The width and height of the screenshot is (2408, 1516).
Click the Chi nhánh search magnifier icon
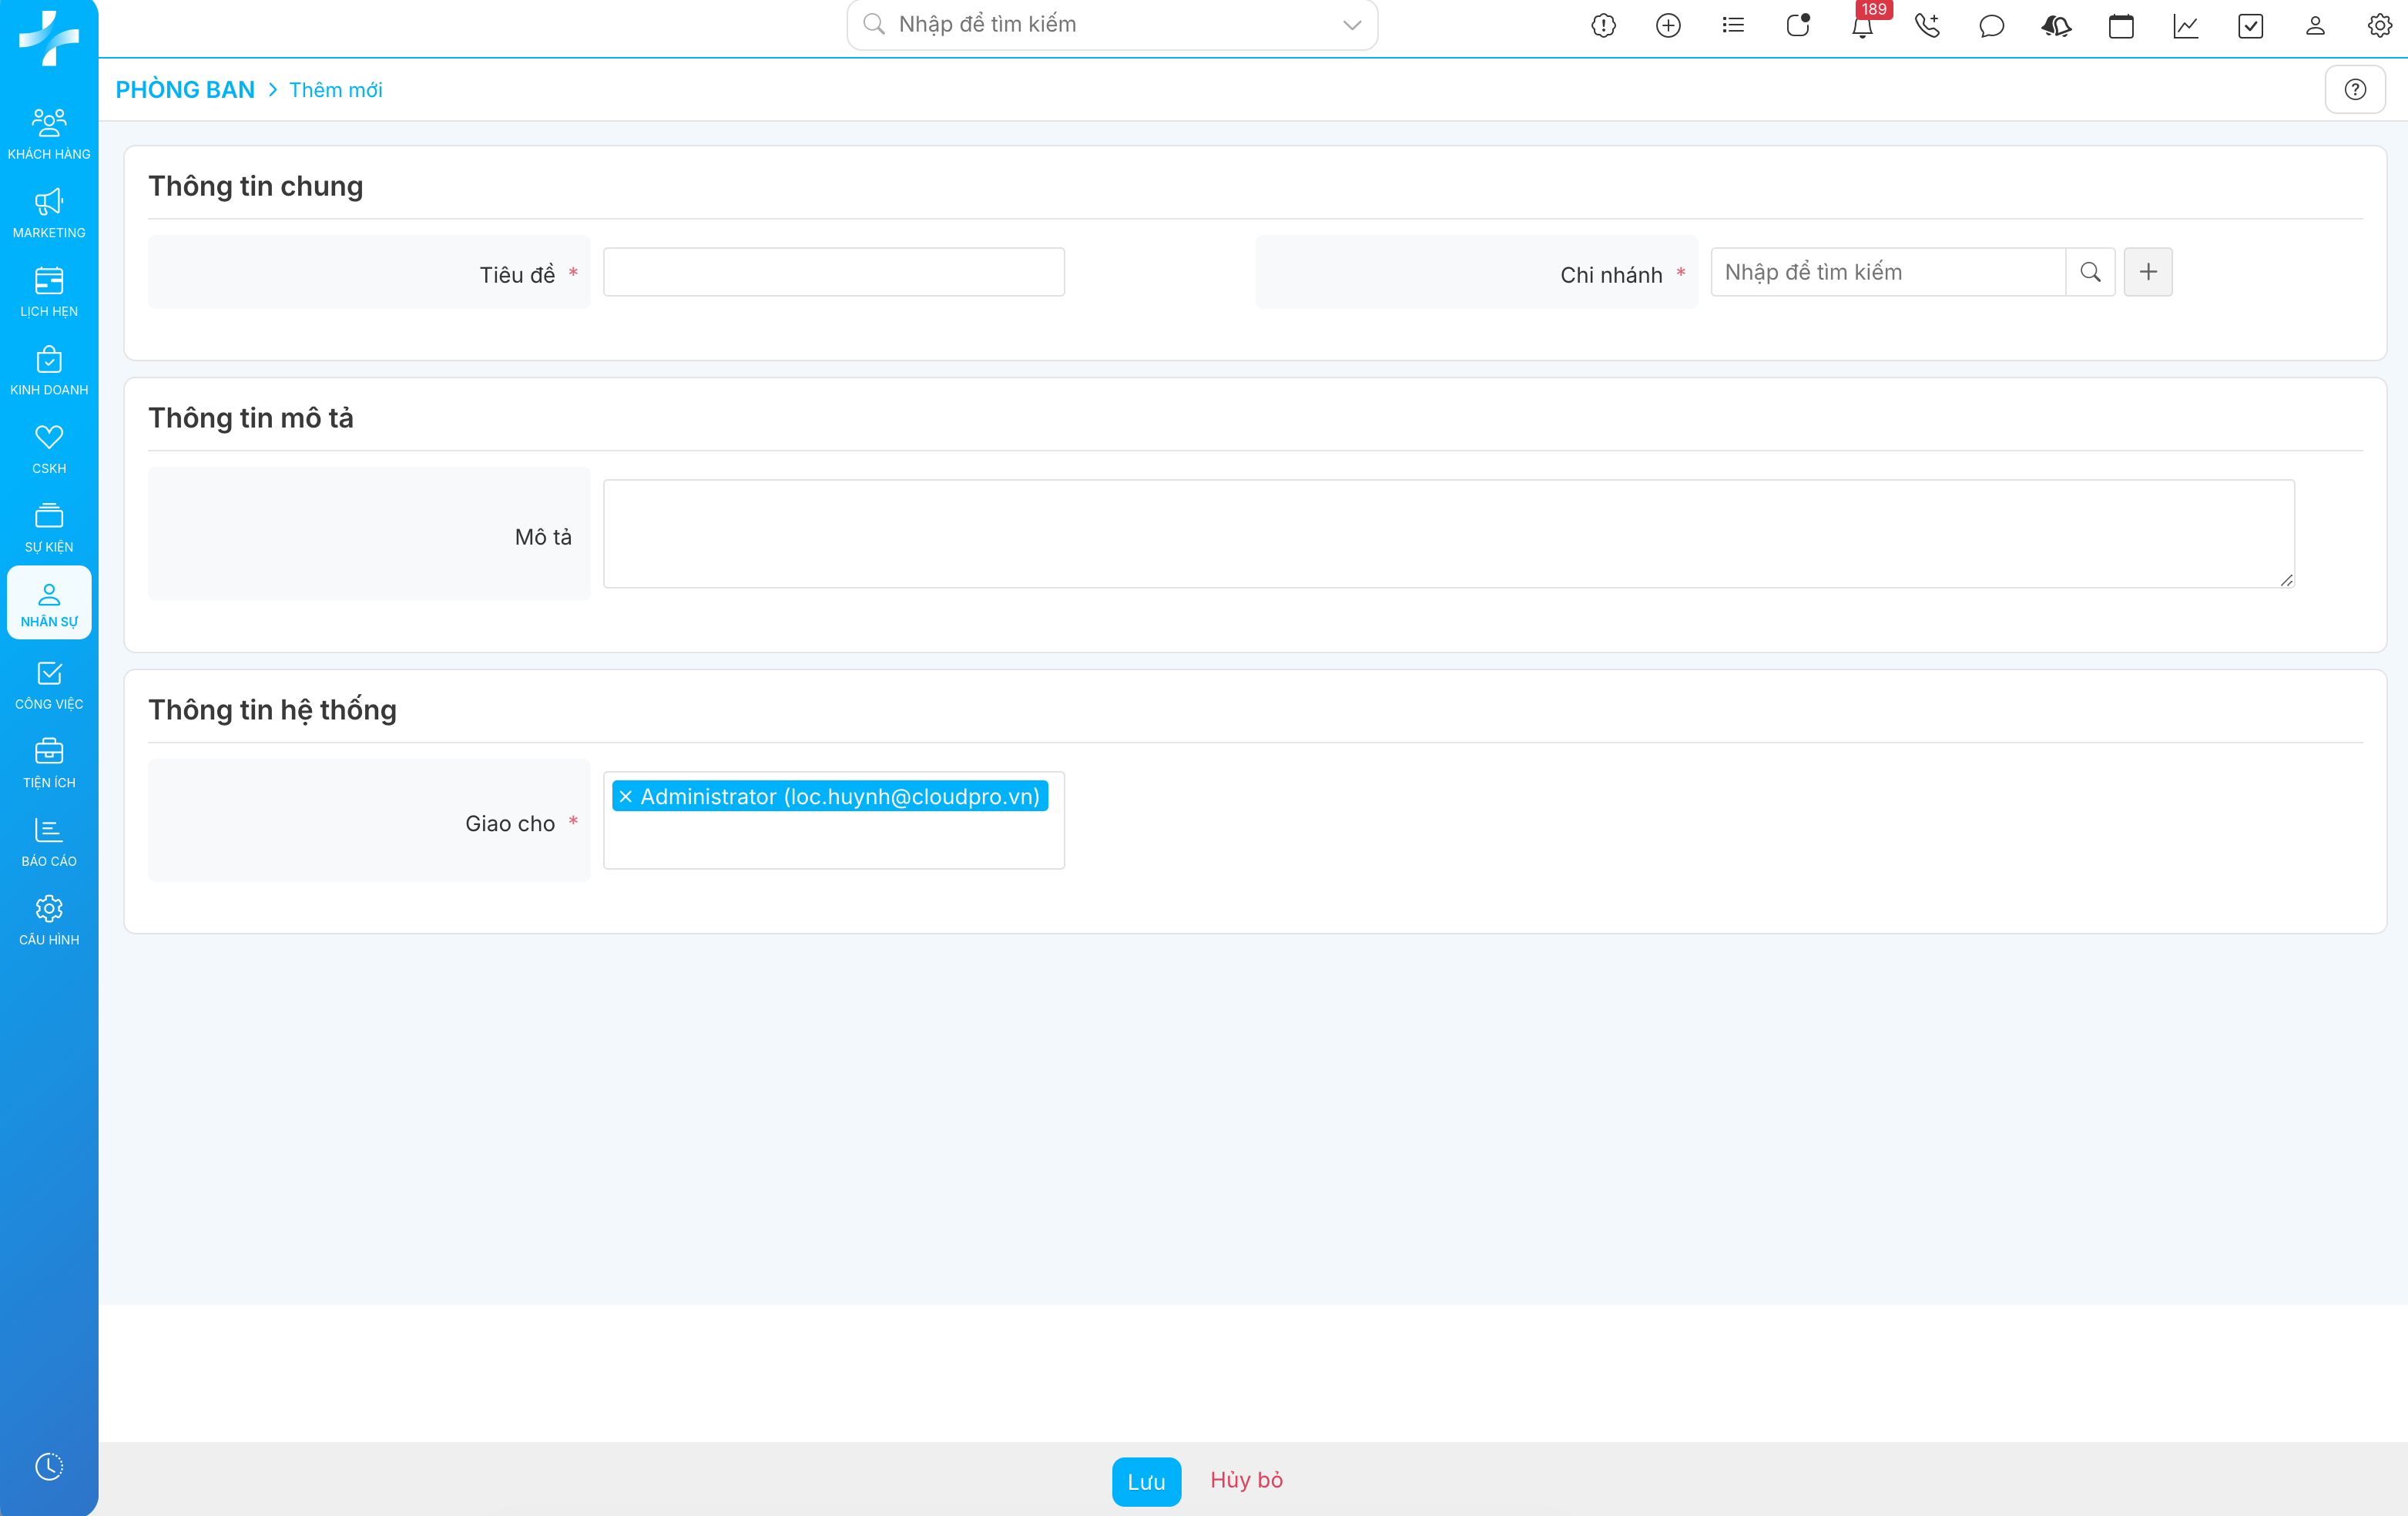(x=2090, y=272)
